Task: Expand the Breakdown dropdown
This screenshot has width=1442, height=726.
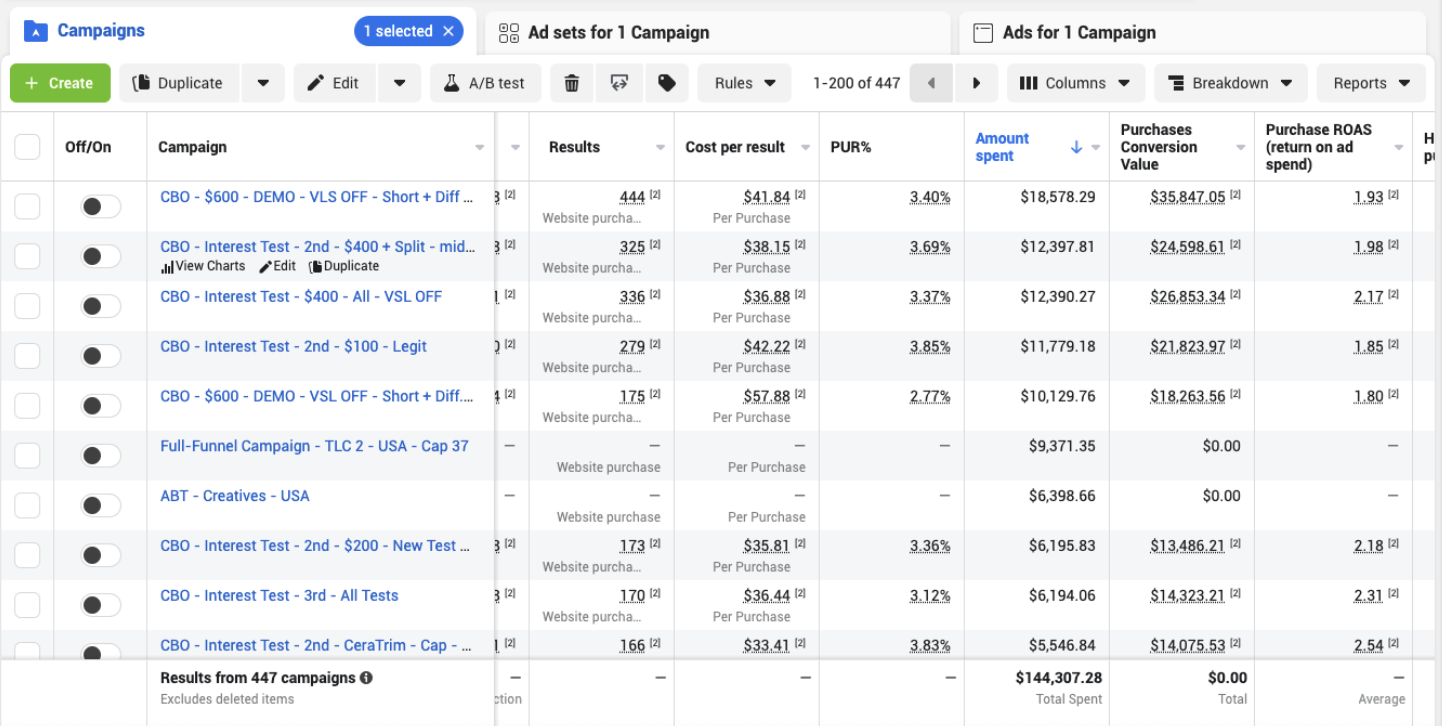Action: point(1230,83)
